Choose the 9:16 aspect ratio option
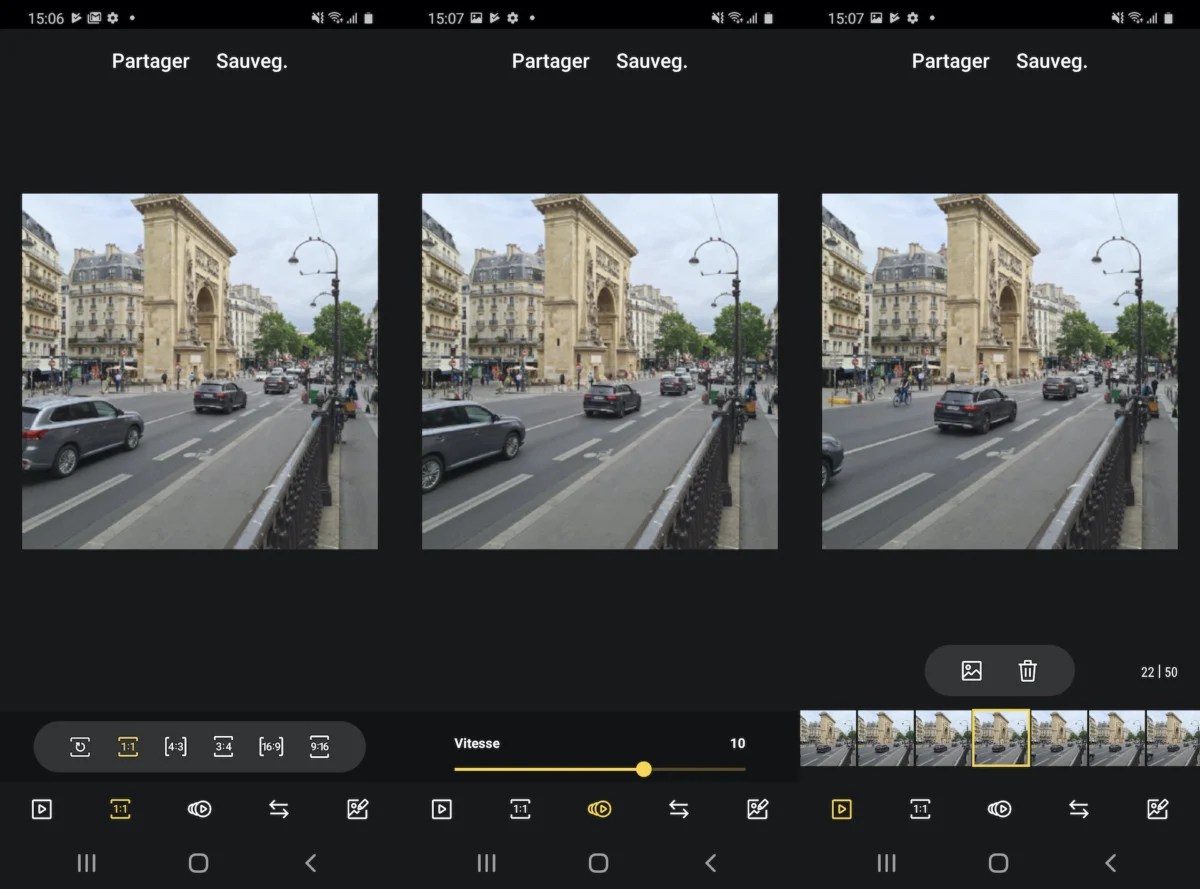Screen dimensions: 1200x889 (319, 746)
